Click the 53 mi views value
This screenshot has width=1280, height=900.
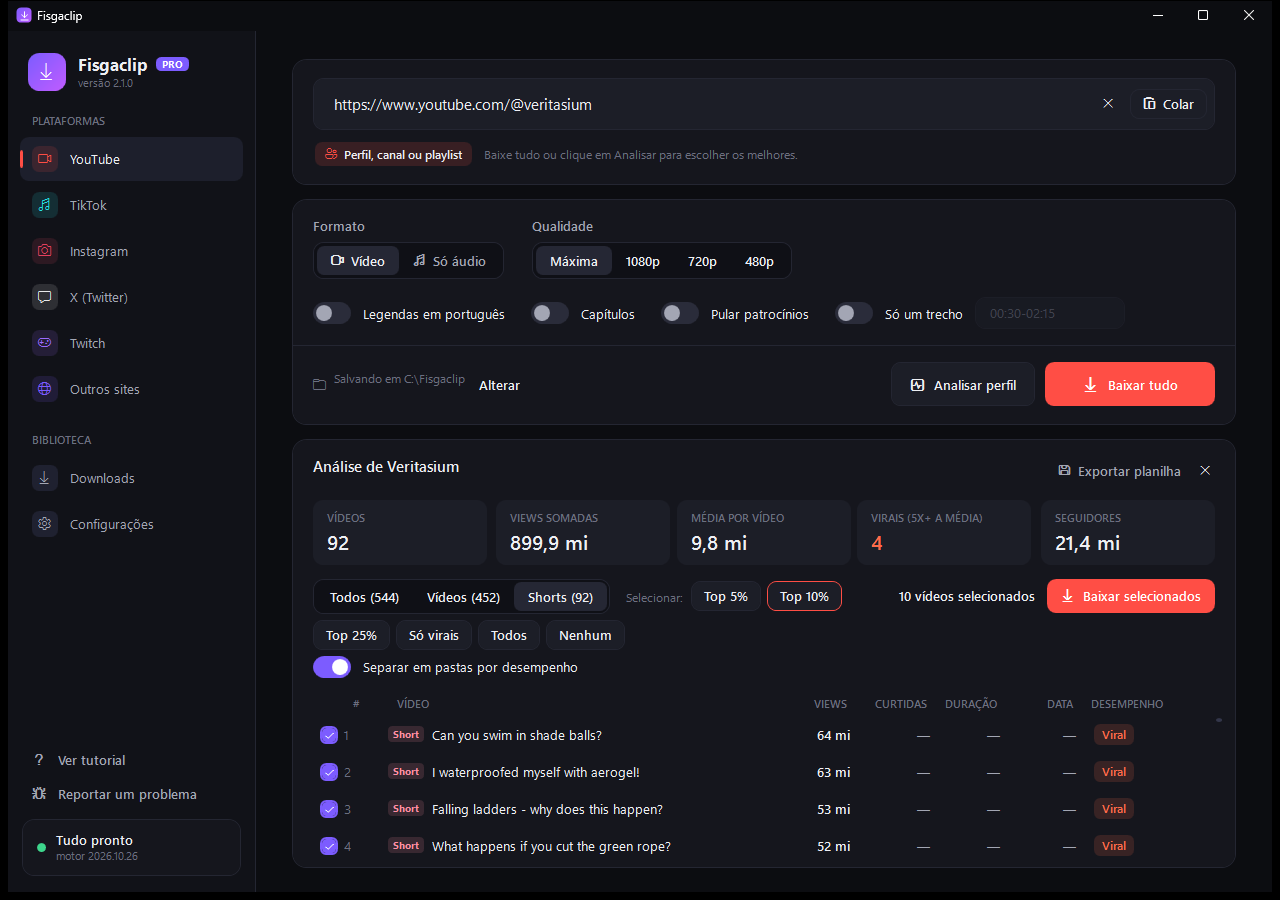[x=834, y=809]
